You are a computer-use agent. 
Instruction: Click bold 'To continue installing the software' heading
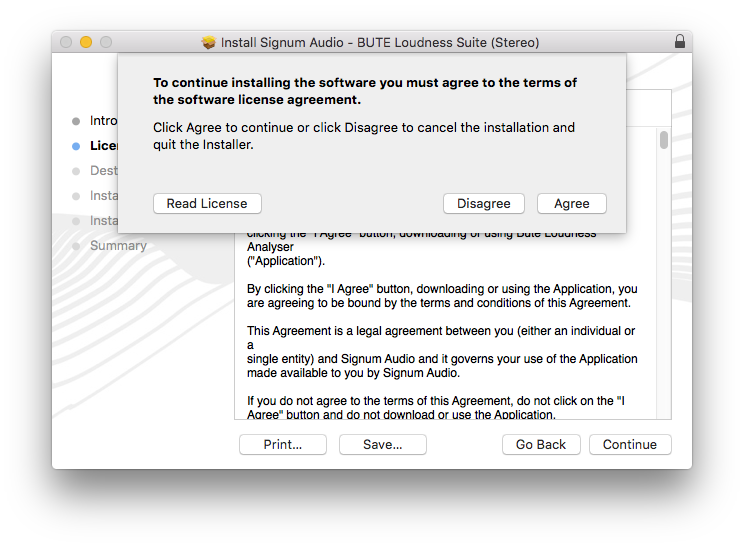(x=365, y=91)
